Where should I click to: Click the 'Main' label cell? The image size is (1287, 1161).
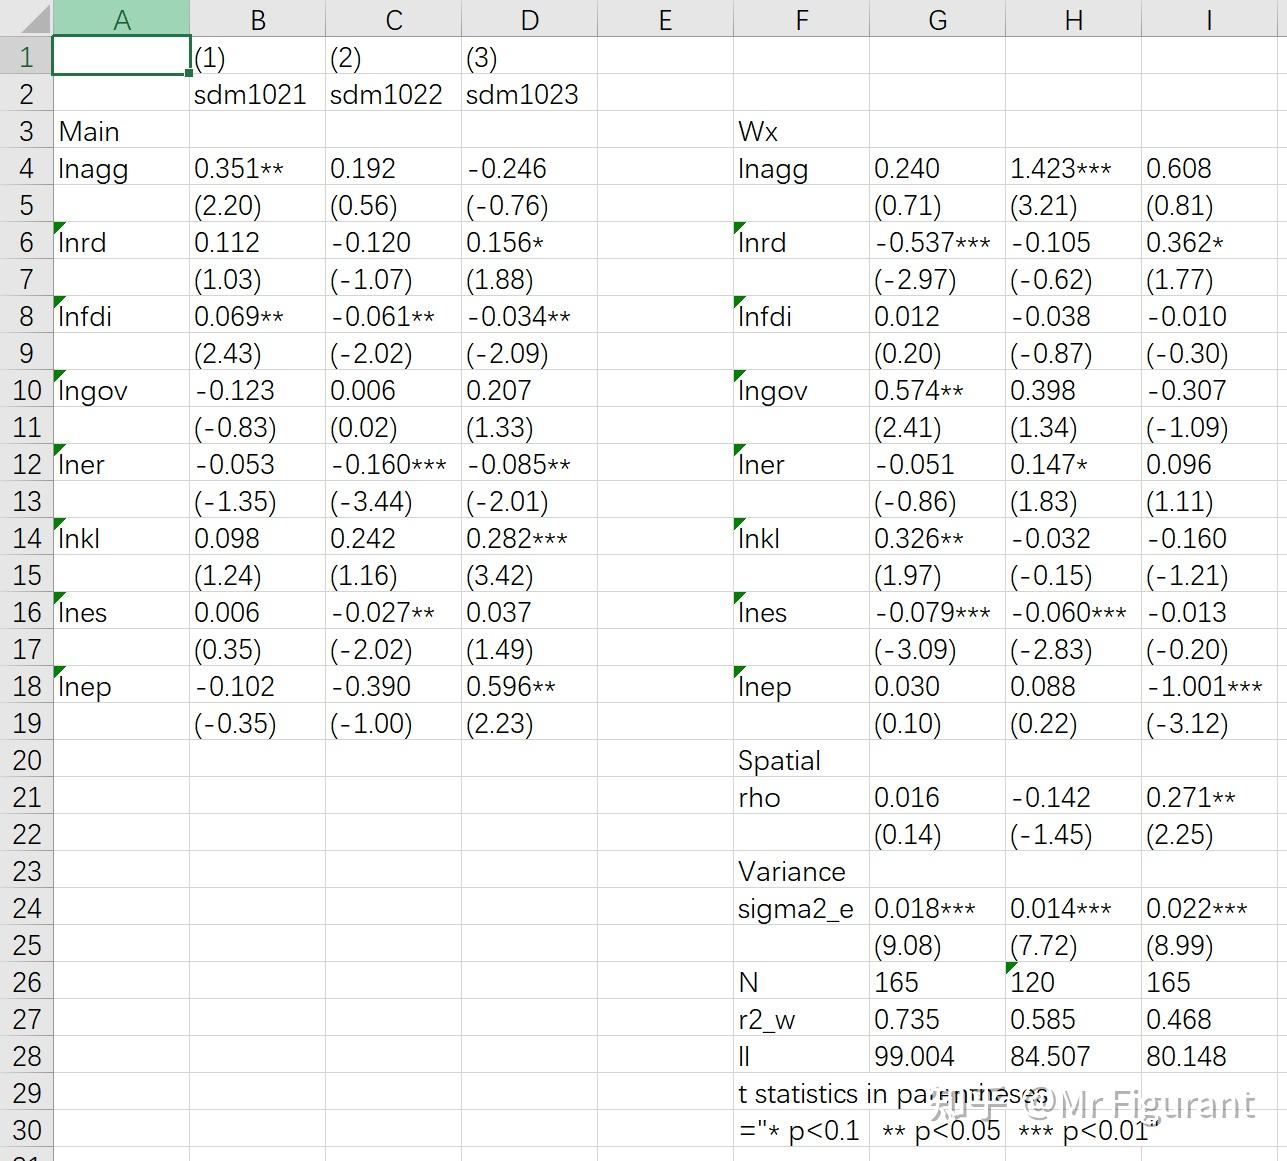tap(121, 130)
